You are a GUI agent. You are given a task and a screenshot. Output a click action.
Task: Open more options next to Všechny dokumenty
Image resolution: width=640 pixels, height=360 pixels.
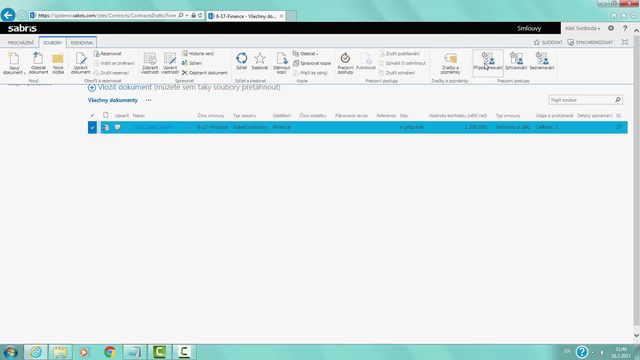point(149,100)
